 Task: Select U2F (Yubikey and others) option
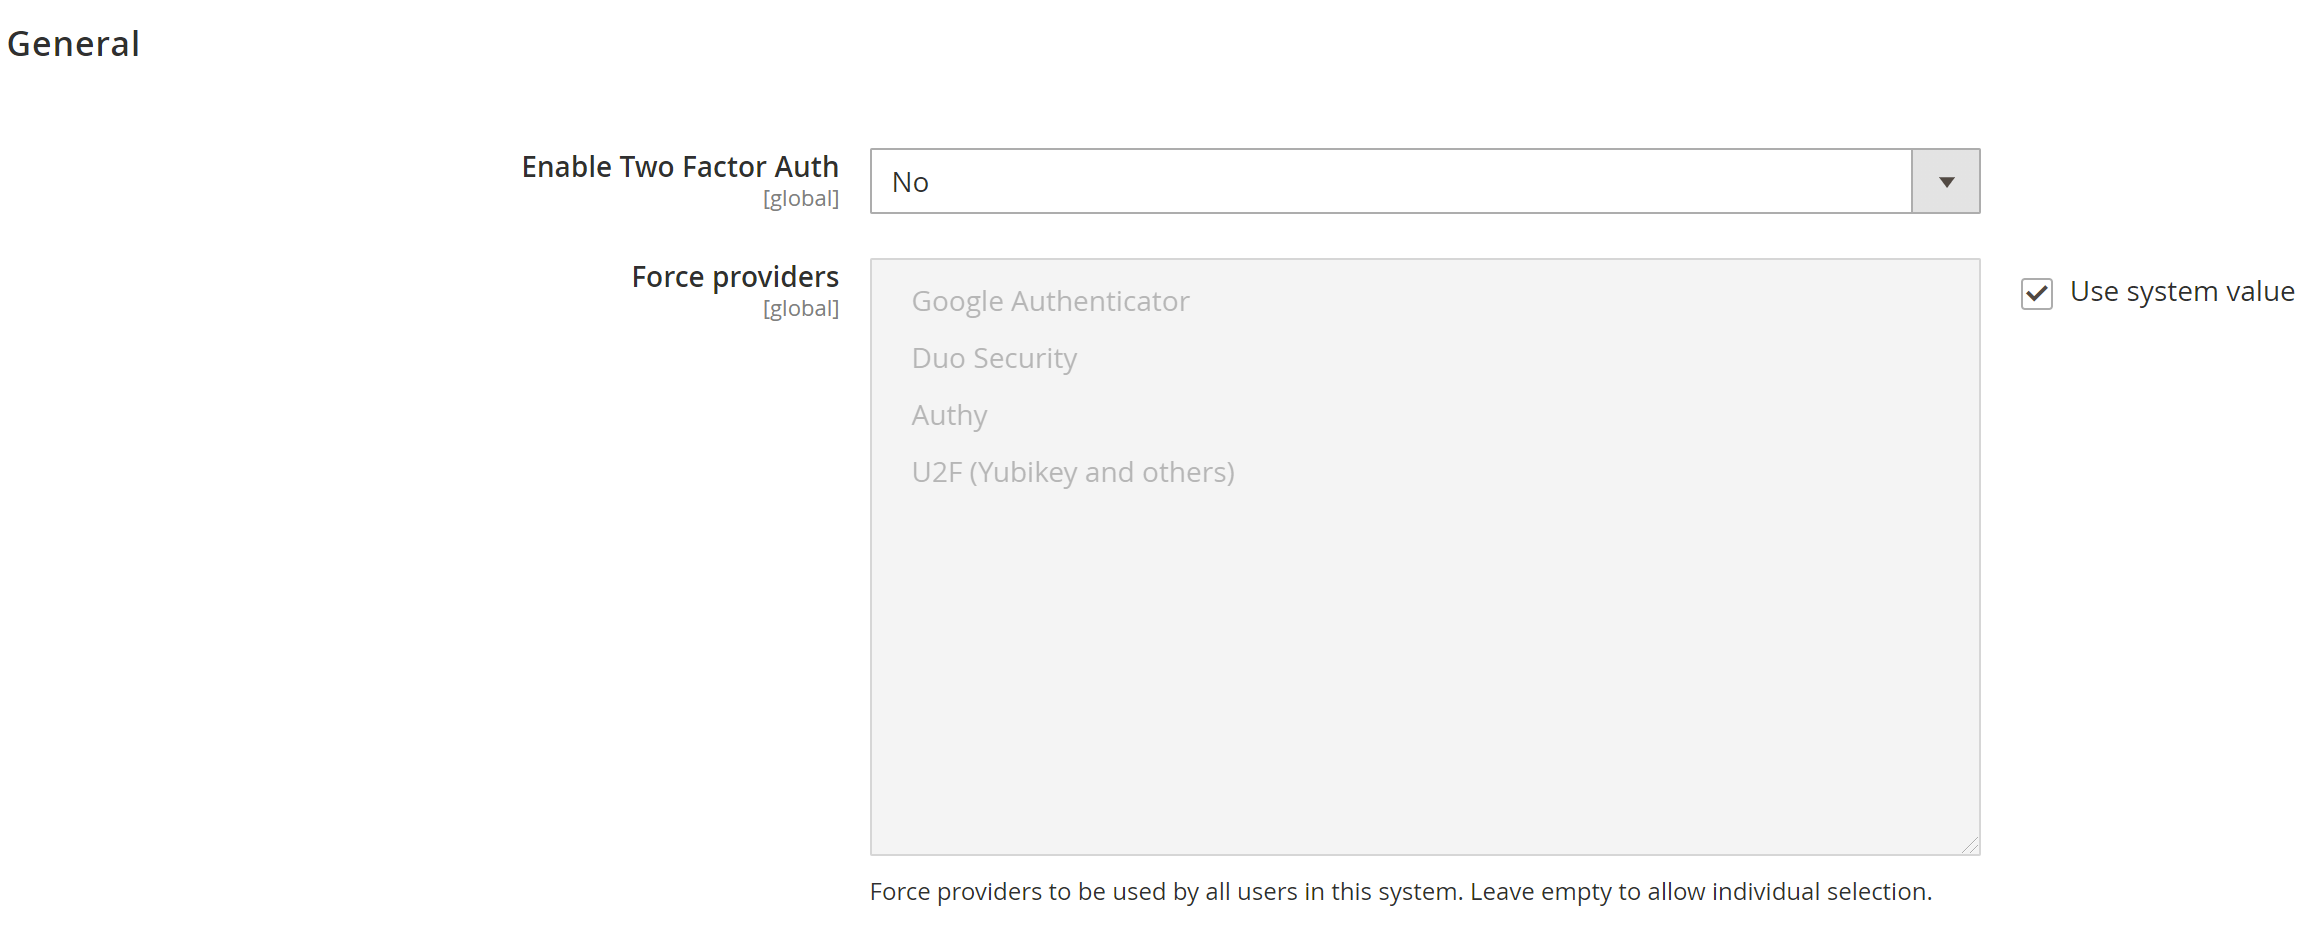click(x=1073, y=471)
